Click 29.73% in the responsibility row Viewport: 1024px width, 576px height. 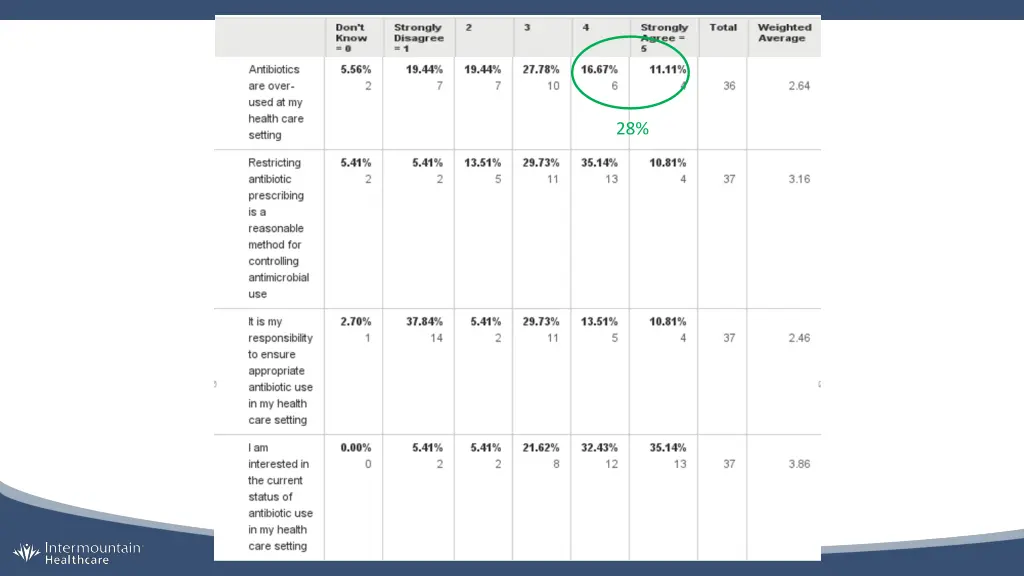point(541,321)
